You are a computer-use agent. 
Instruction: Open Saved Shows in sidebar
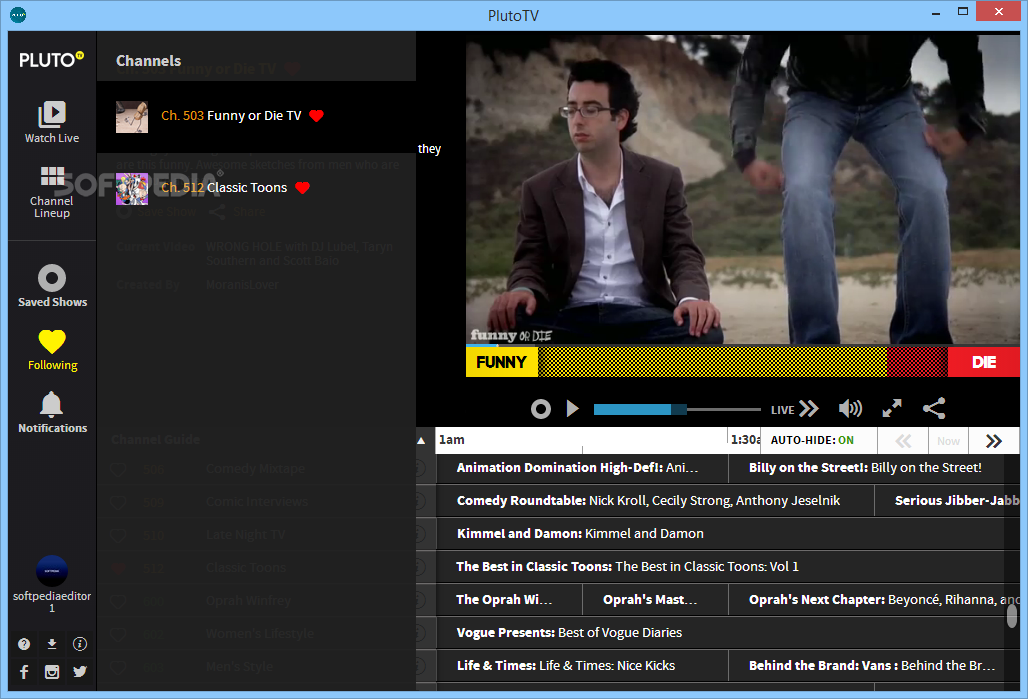52,286
